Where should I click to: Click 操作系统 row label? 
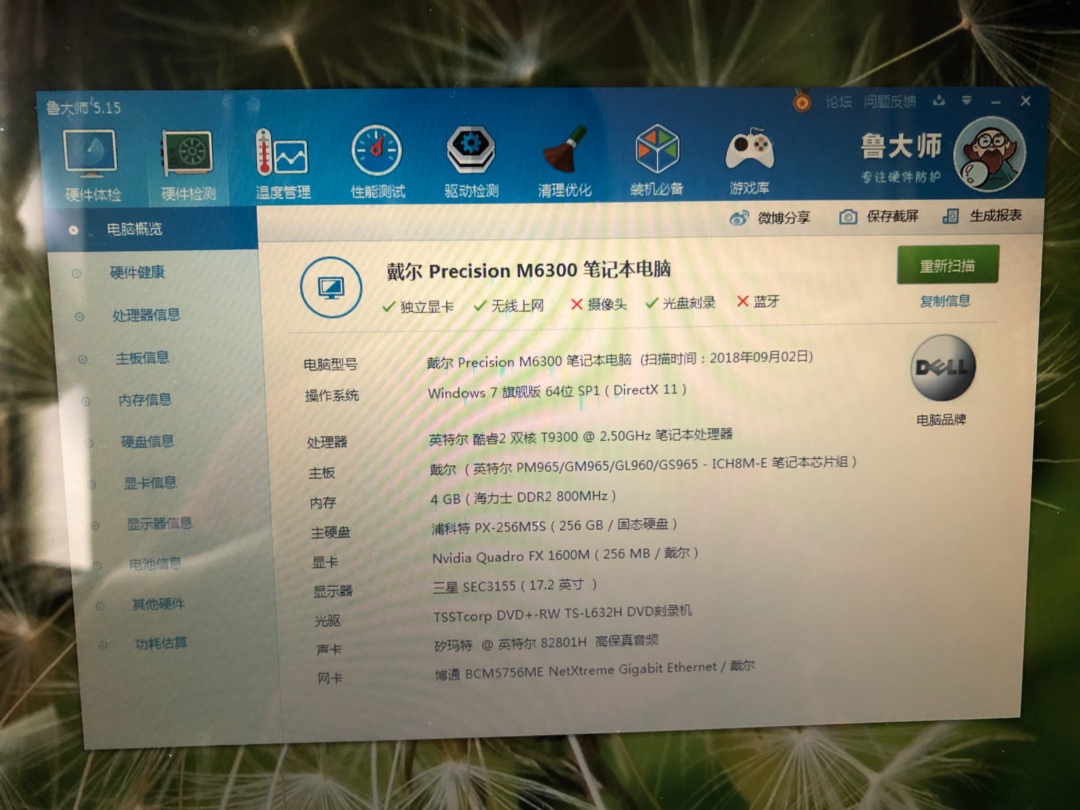tap(332, 395)
